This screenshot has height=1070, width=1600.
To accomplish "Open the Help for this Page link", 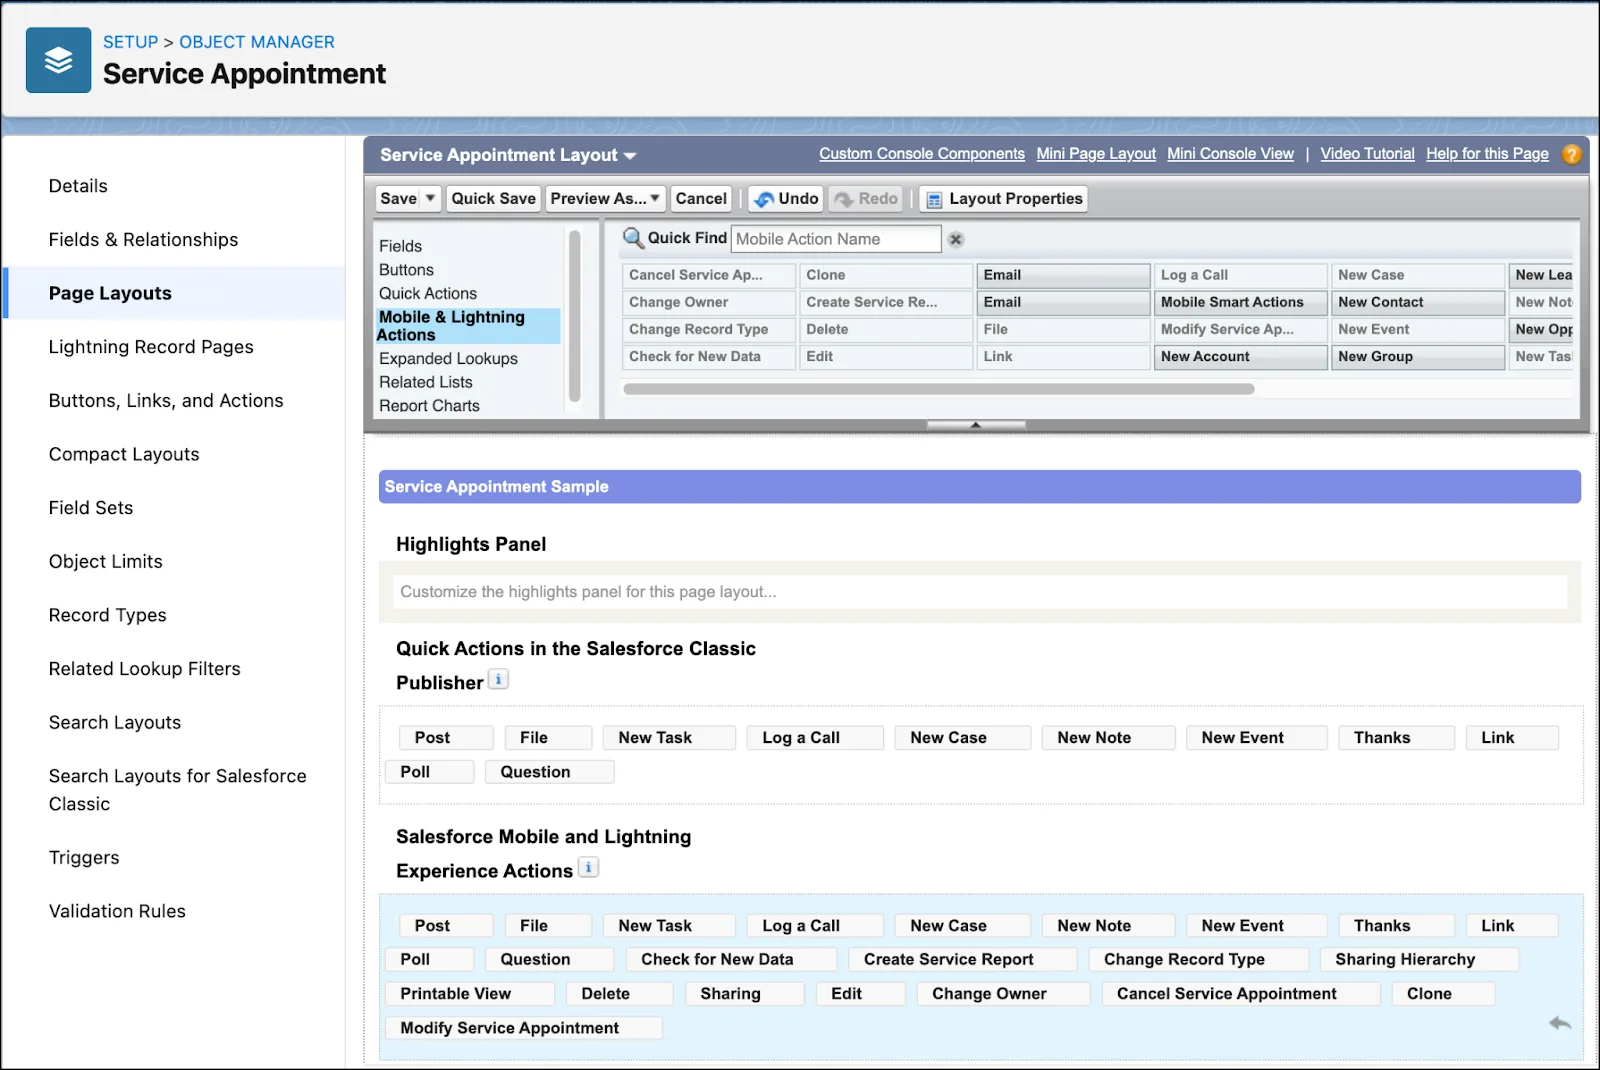I will tap(1487, 154).
